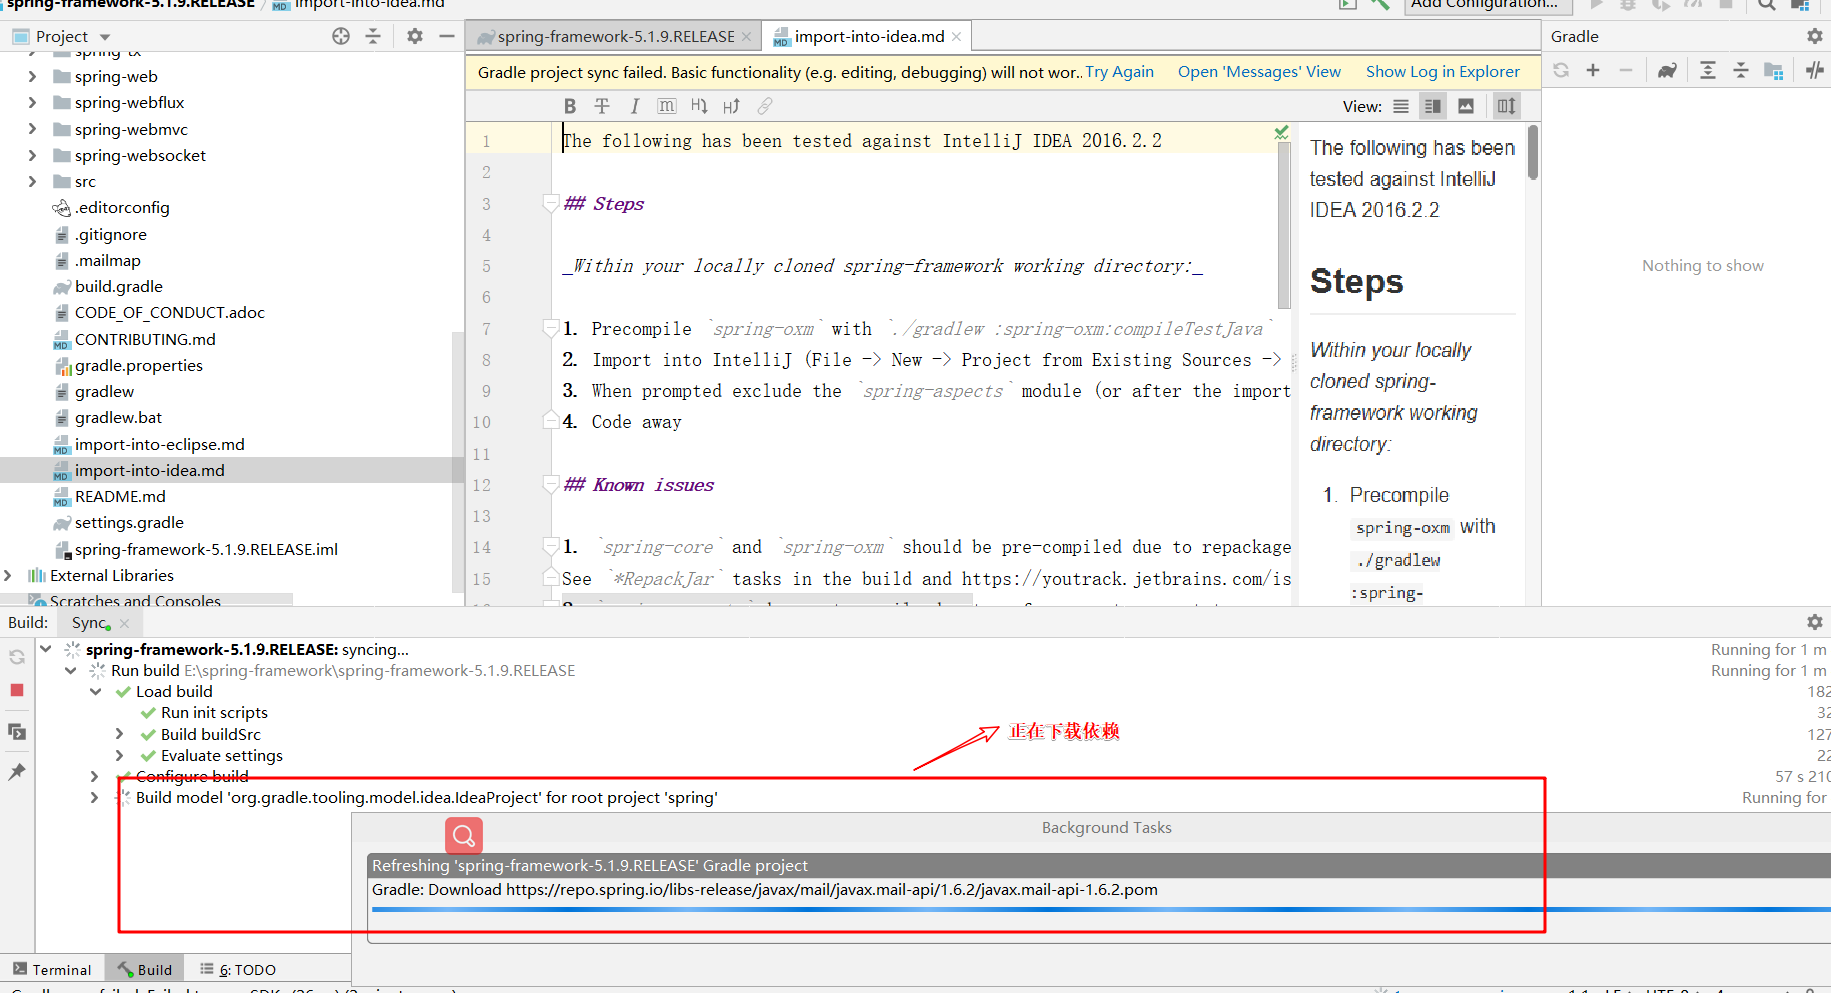Viewport: 1831px width, 993px height.
Task: Switch to spring-framework-5.1.9.RELEASE editor tab
Action: pos(613,36)
